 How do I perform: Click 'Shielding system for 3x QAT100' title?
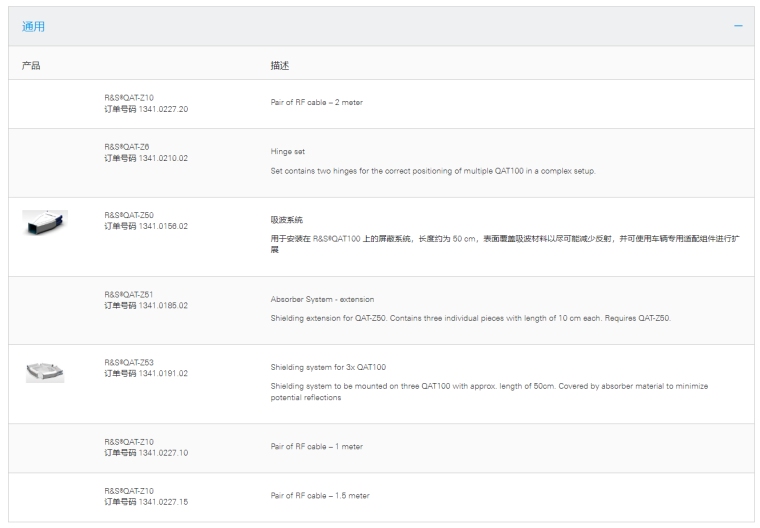click(x=330, y=367)
